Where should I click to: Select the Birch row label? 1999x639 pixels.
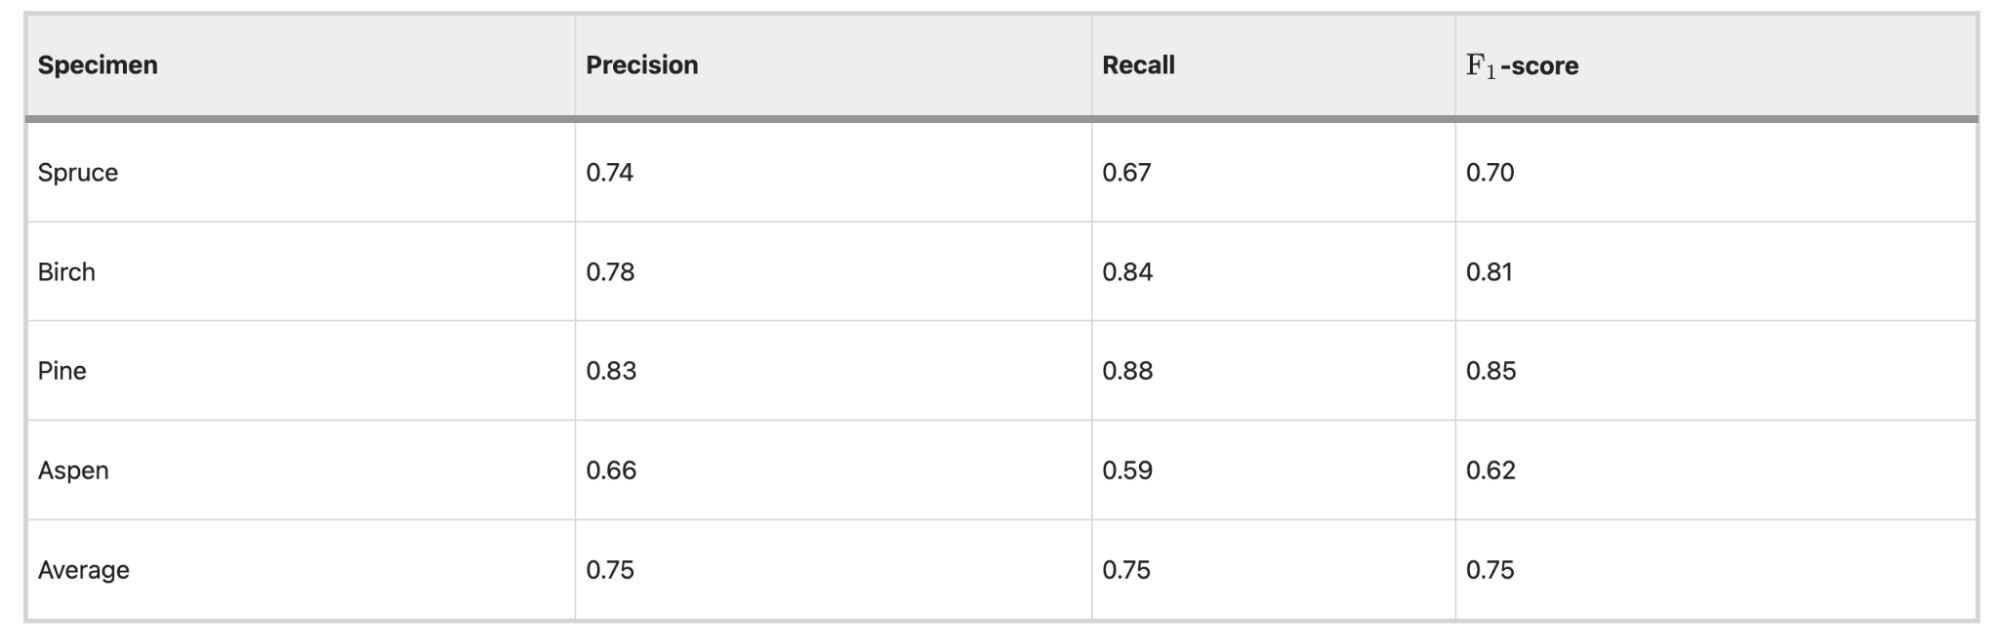pyautogui.click(x=67, y=272)
